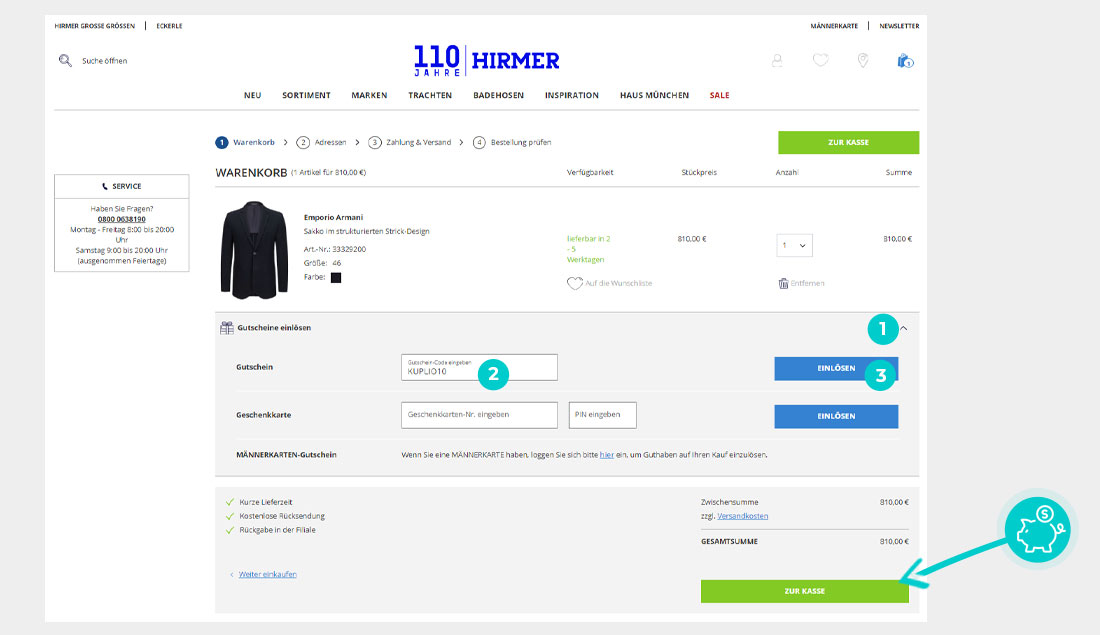Open the MARKEN menu
The width and height of the screenshot is (1100, 635).
369,95
